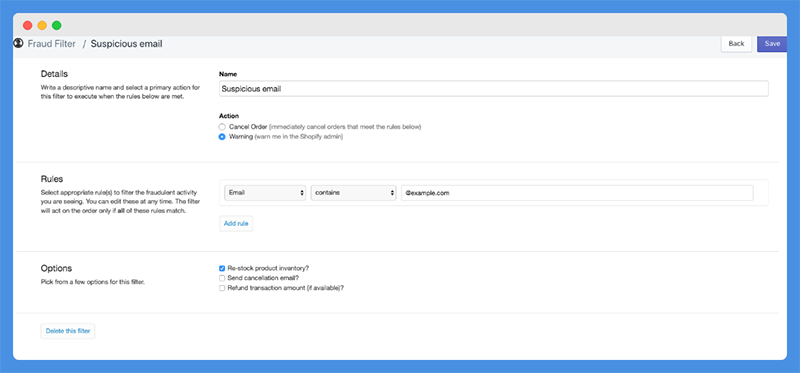
Task: Focus the Name input field
Action: click(x=493, y=88)
